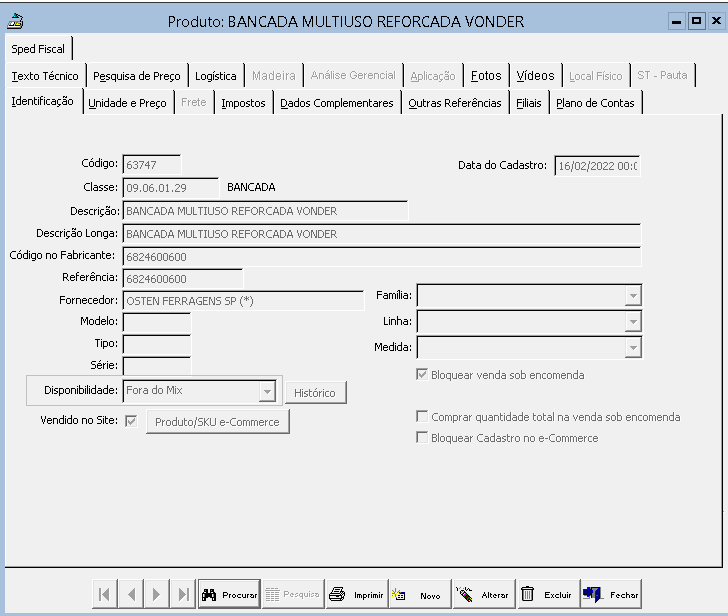Click the Série field
This screenshot has width=728, height=616.
point(157,366)
